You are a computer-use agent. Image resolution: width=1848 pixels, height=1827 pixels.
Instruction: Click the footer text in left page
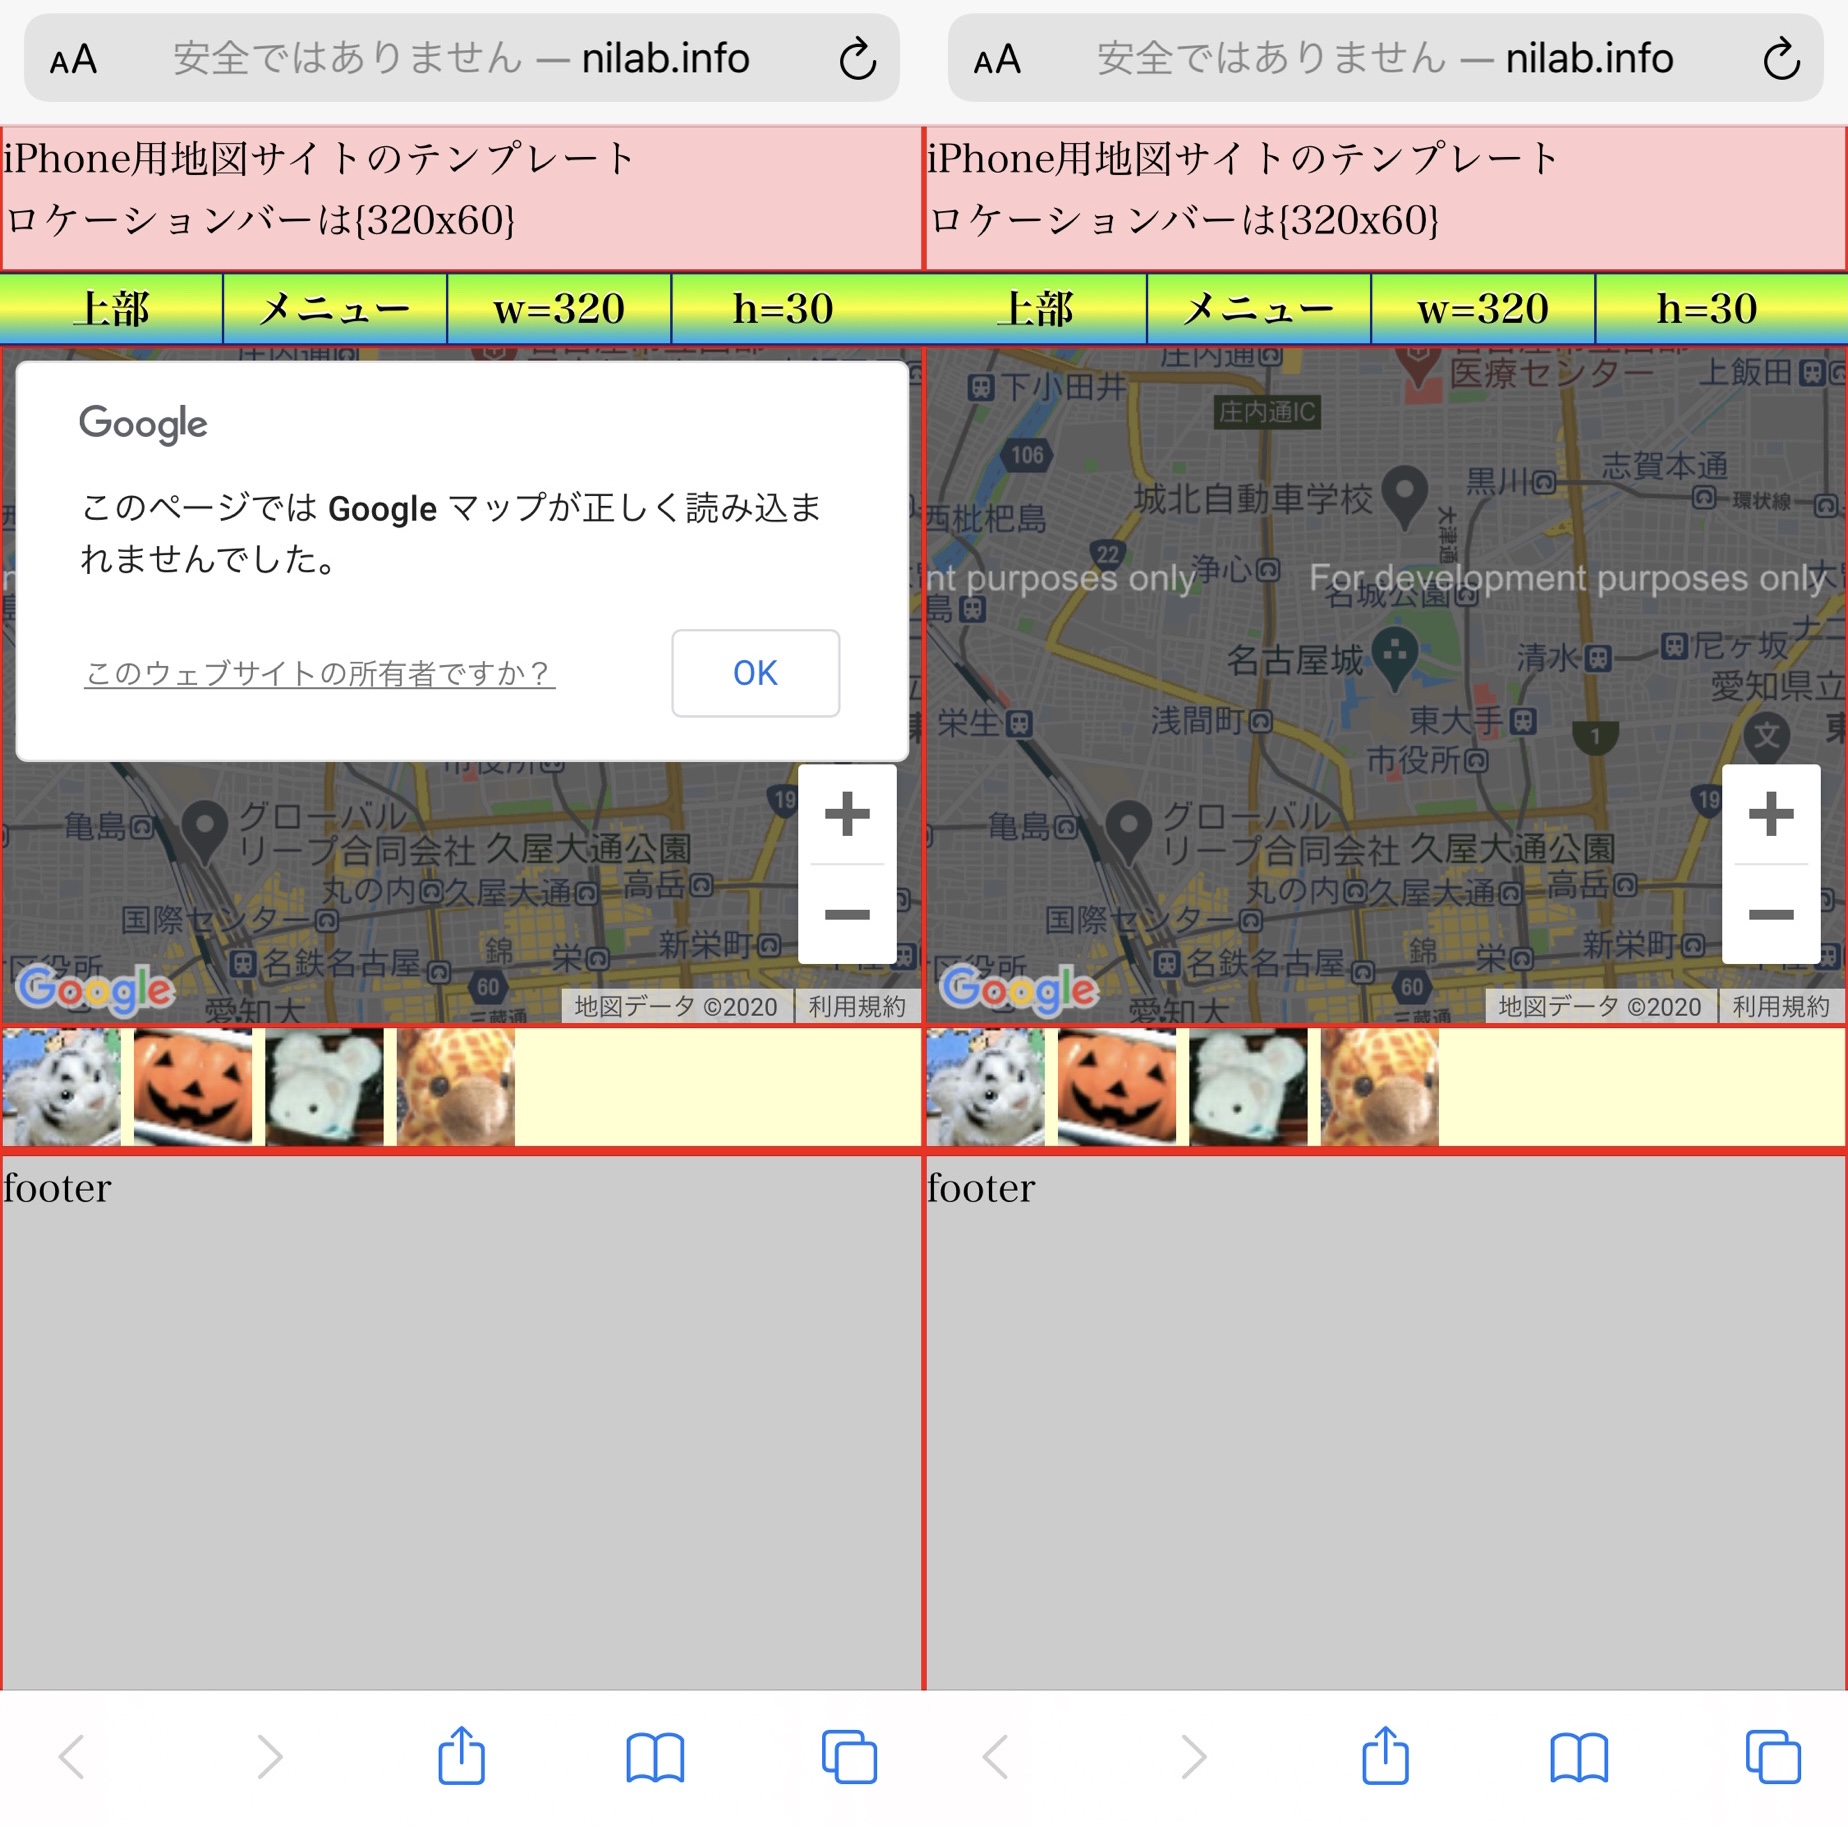coord(57,1188)
